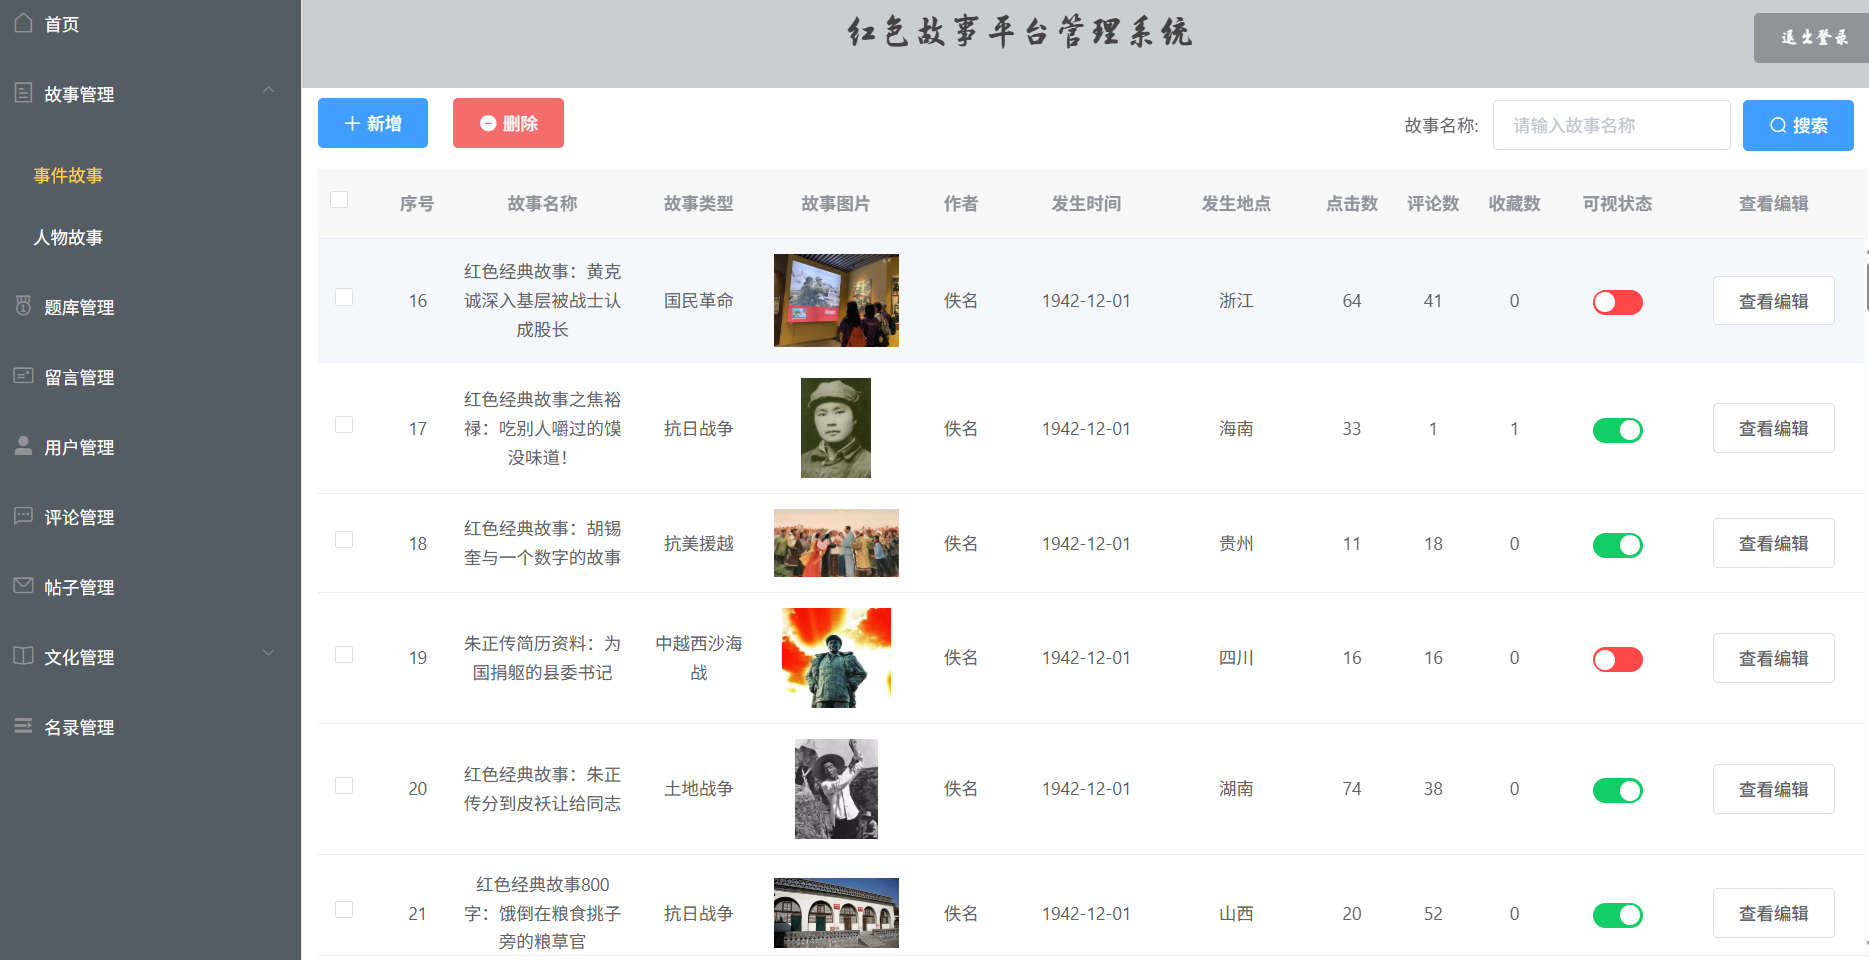Tick the checkbox for row 21

point(344,910)
